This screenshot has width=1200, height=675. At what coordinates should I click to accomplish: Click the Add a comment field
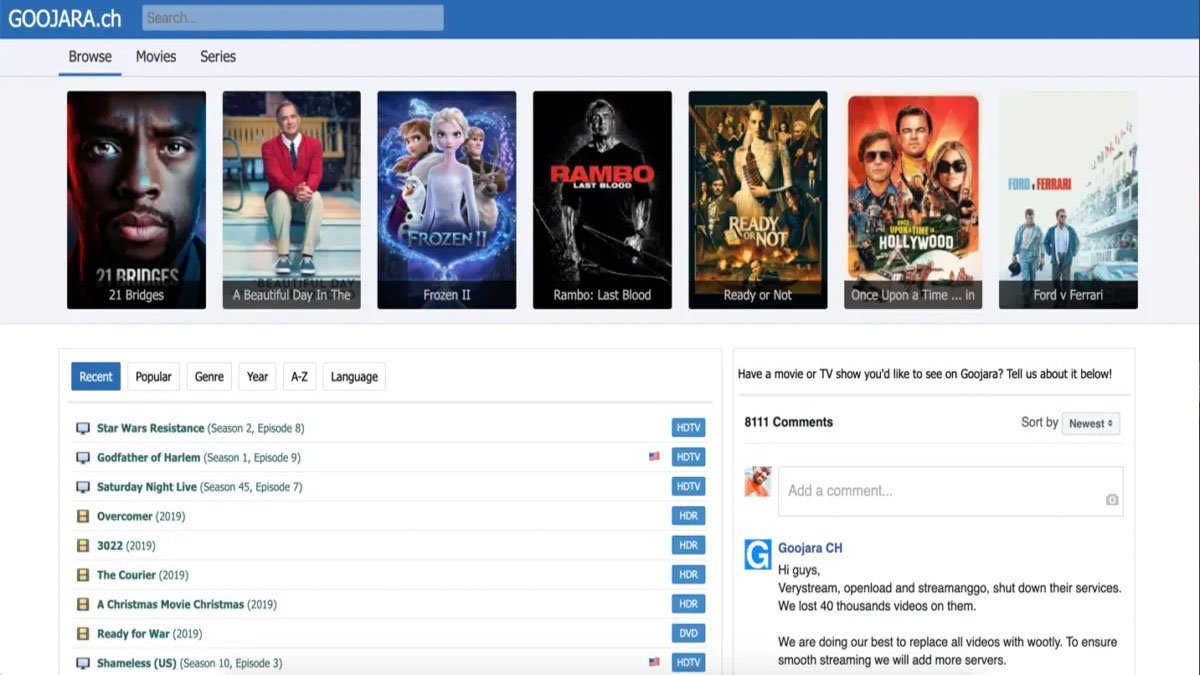click(x=950, y=491)
